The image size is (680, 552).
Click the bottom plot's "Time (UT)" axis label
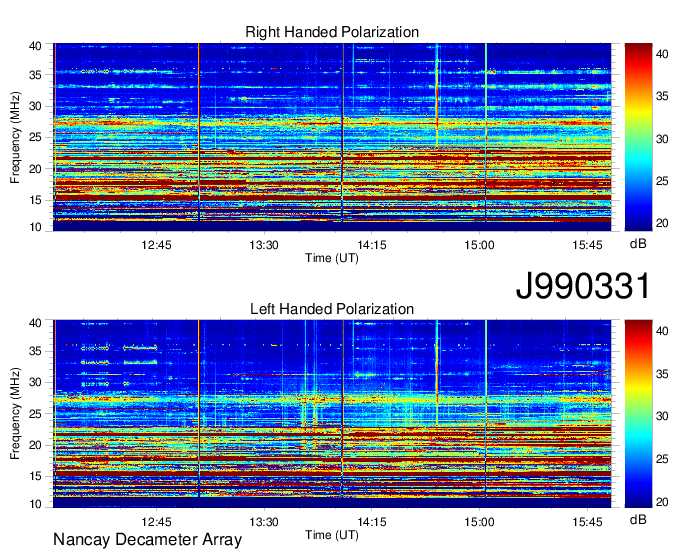[x=332, y=535]
